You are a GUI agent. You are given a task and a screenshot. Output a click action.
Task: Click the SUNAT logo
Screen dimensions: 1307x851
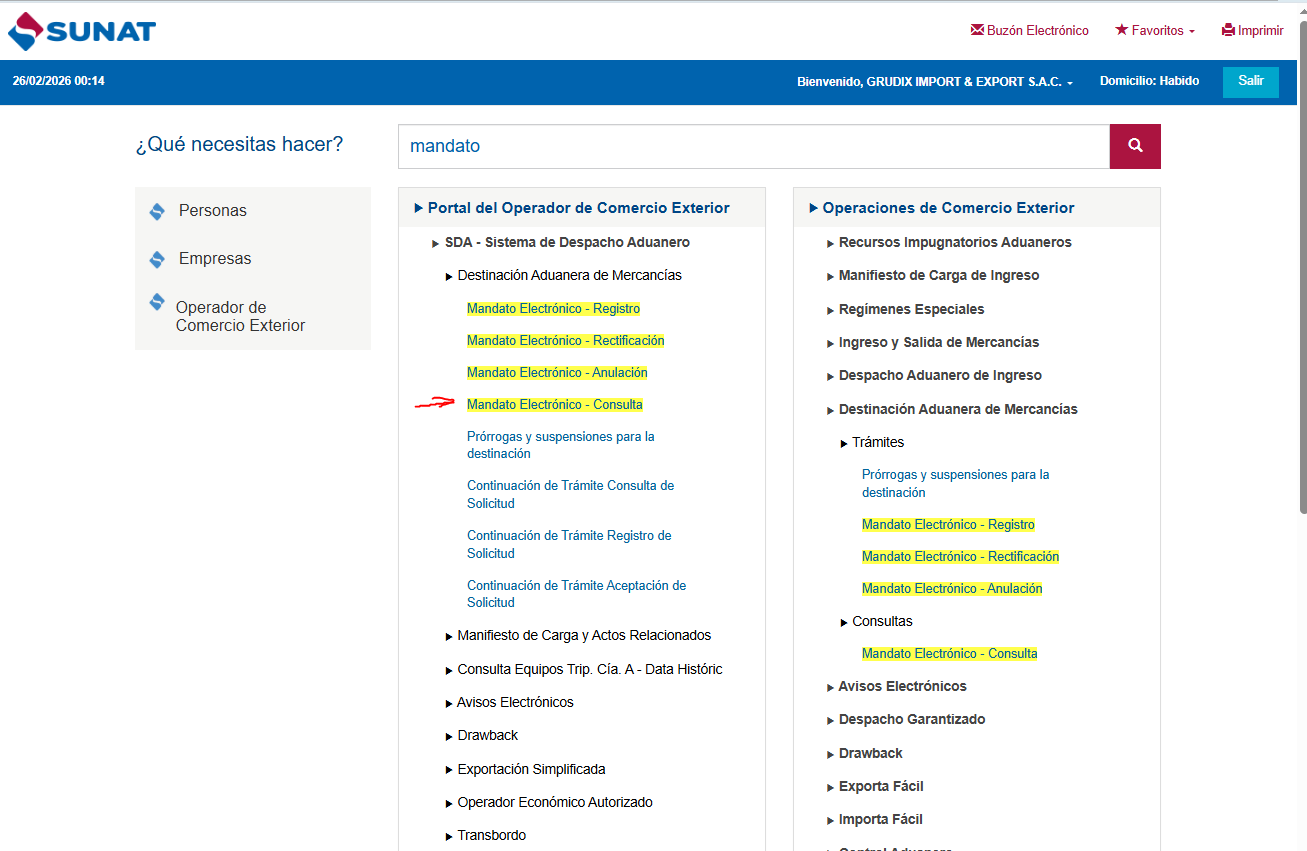pyautogui.click(x=82, y=31)
